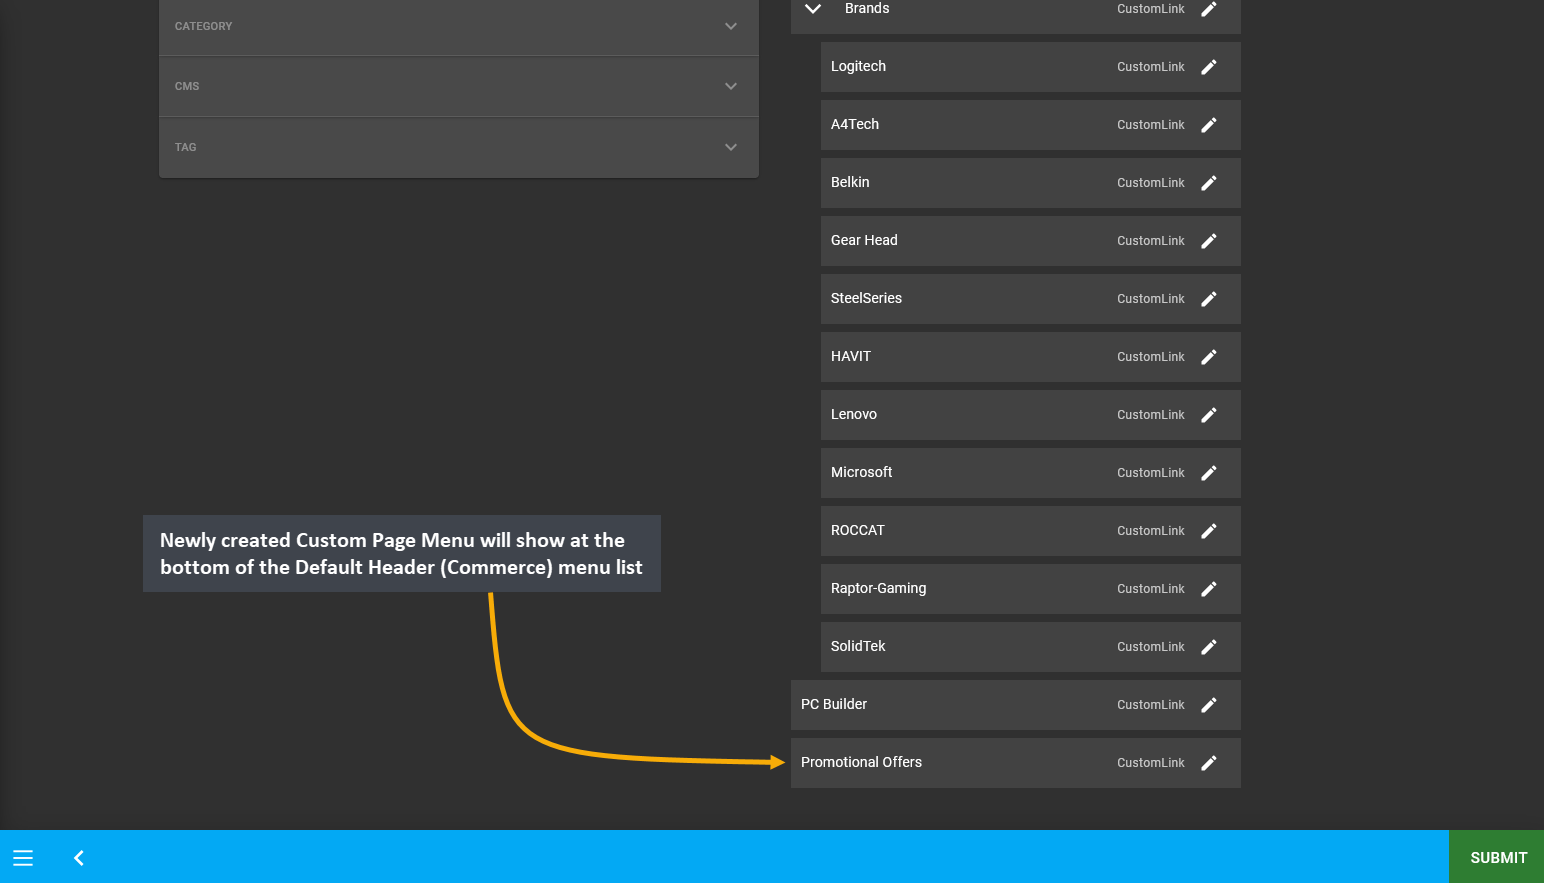Open the hamburger menu in bottom bar

[x=23, y=858]
